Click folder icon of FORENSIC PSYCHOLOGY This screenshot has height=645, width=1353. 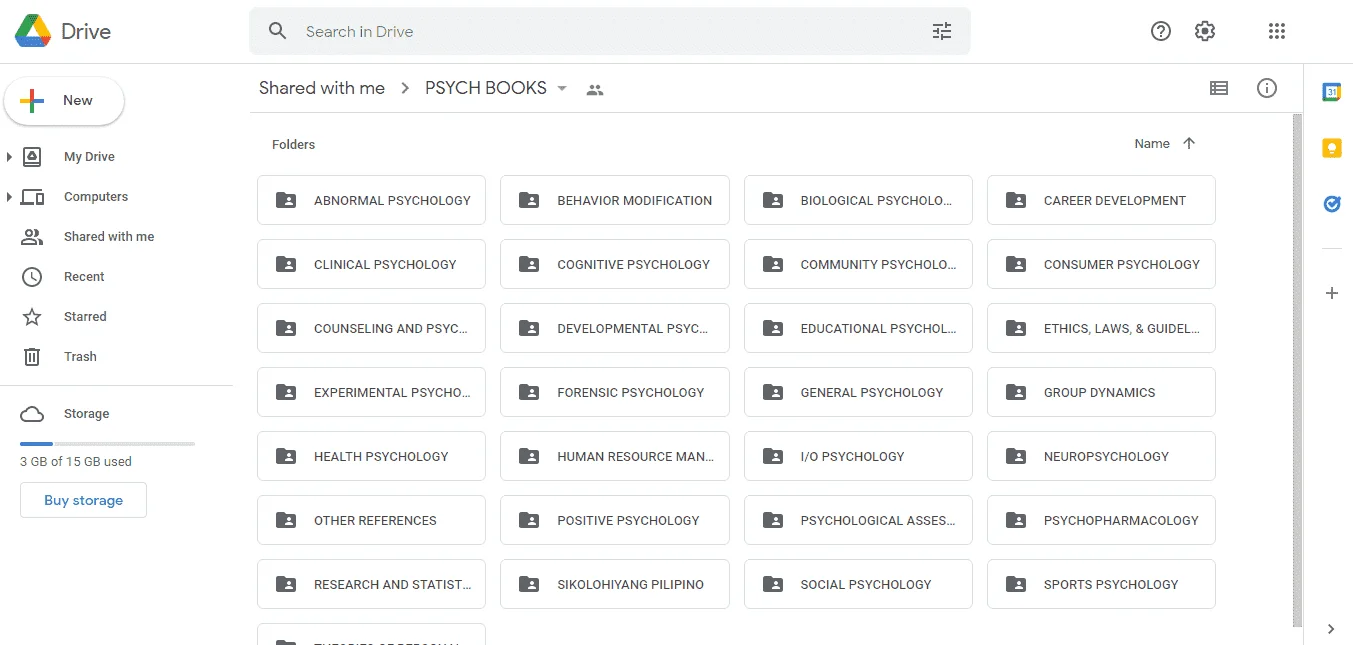click(x=529, y=392)
